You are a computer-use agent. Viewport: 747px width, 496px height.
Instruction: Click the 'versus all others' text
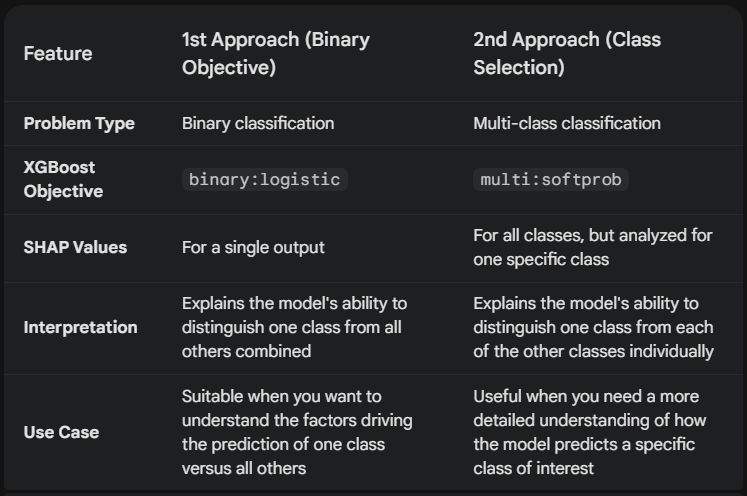(244, 468)
